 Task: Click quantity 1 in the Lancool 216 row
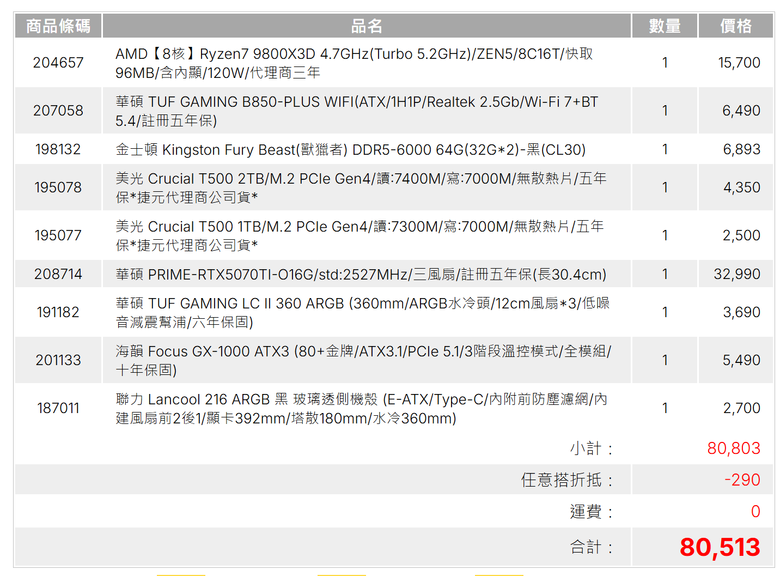(665, 408)
